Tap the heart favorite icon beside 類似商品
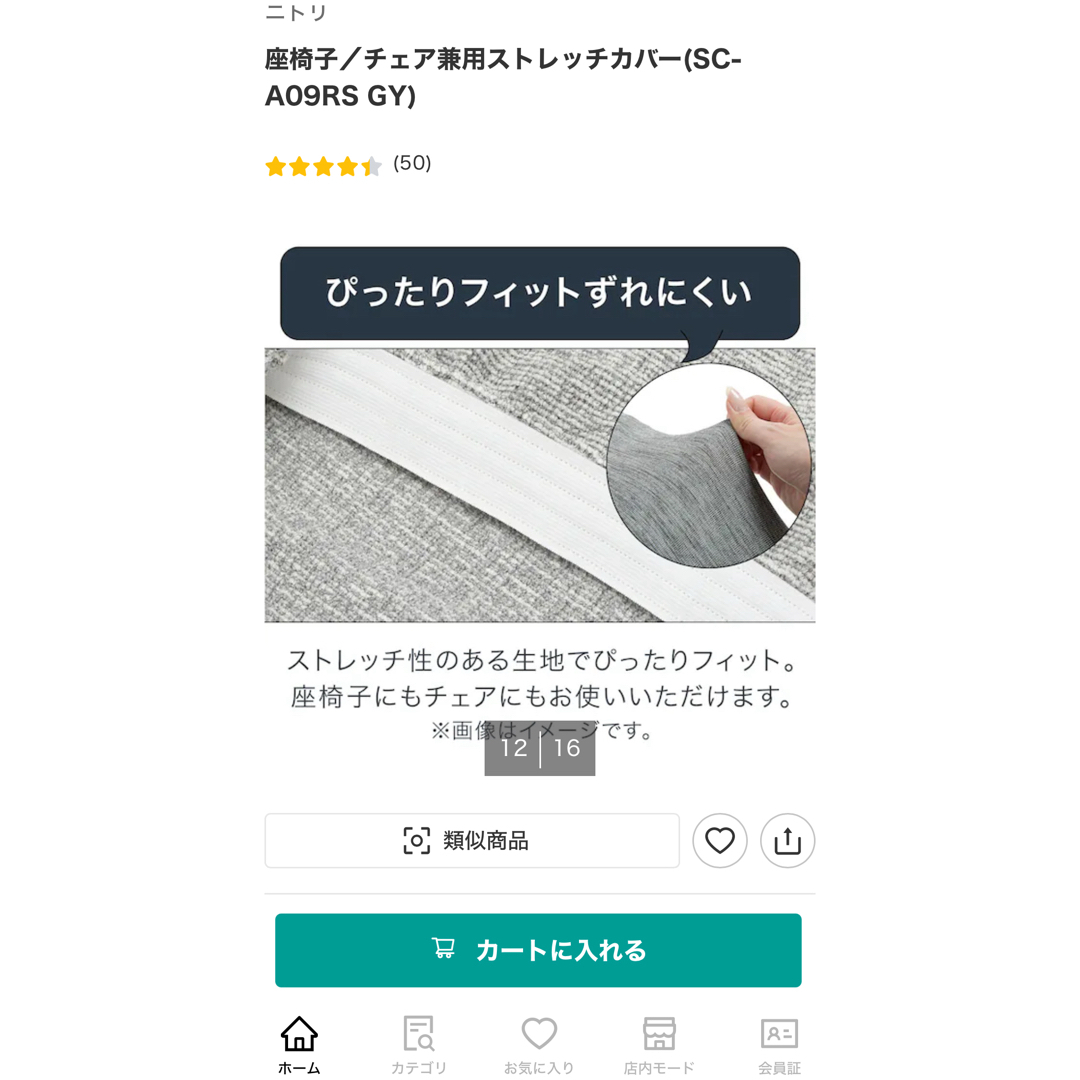 [720, 840]
